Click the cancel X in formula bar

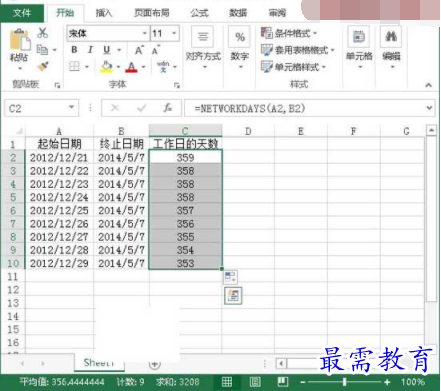point(115,108)
